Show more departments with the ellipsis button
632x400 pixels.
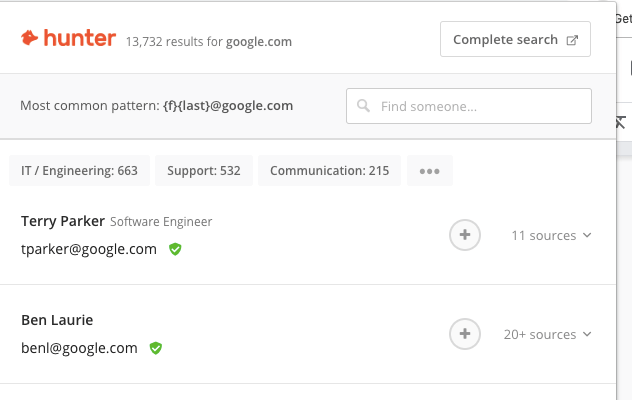pyautogui.click(x=430, y=171)
